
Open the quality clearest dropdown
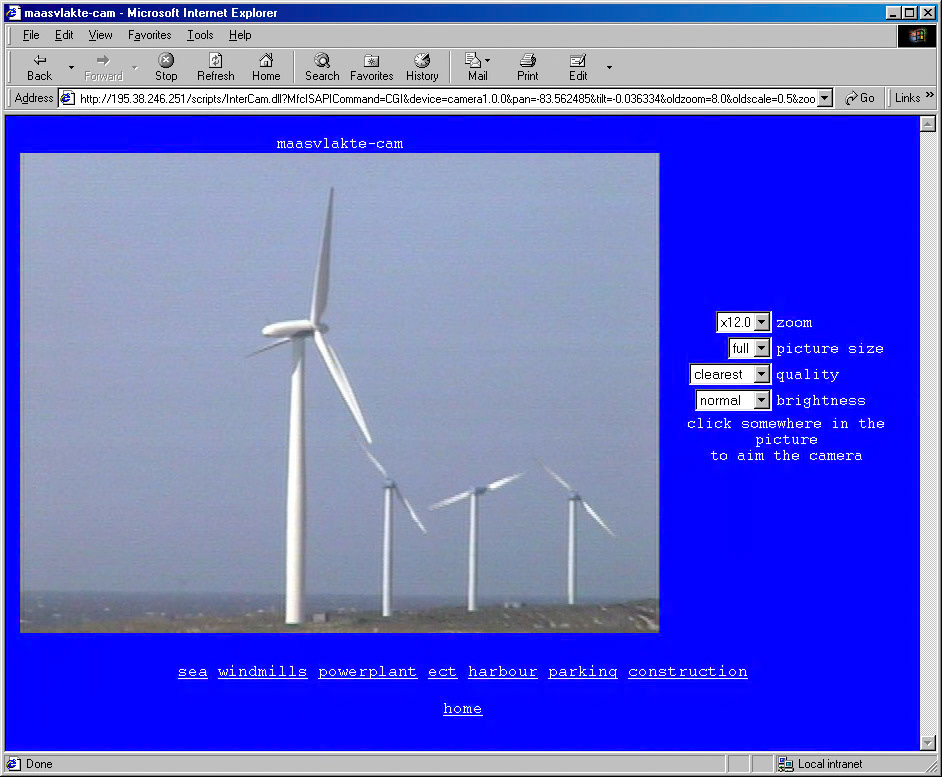pyautogui.click(x=730, y=374)
